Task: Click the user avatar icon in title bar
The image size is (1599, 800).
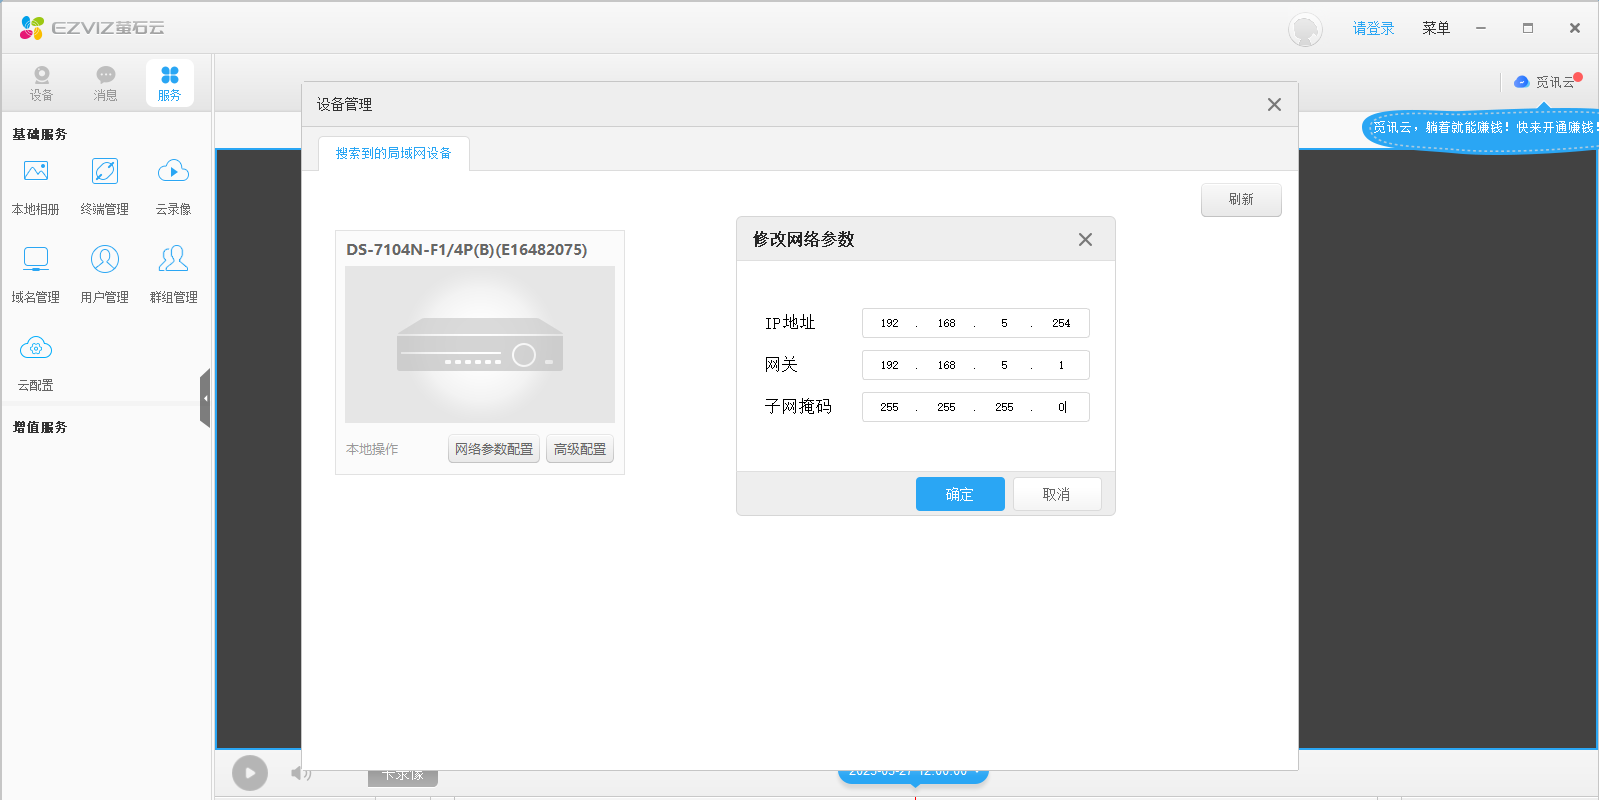Action: tap(1304, 29)
